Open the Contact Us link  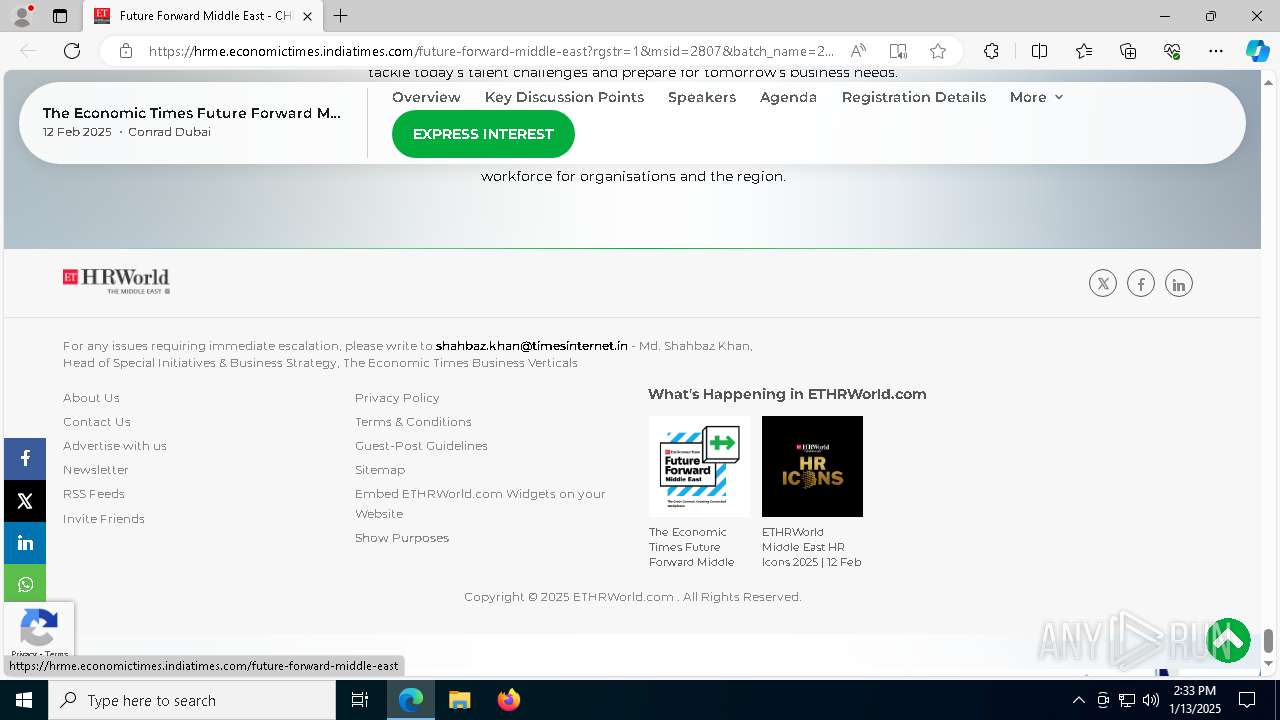97,422
